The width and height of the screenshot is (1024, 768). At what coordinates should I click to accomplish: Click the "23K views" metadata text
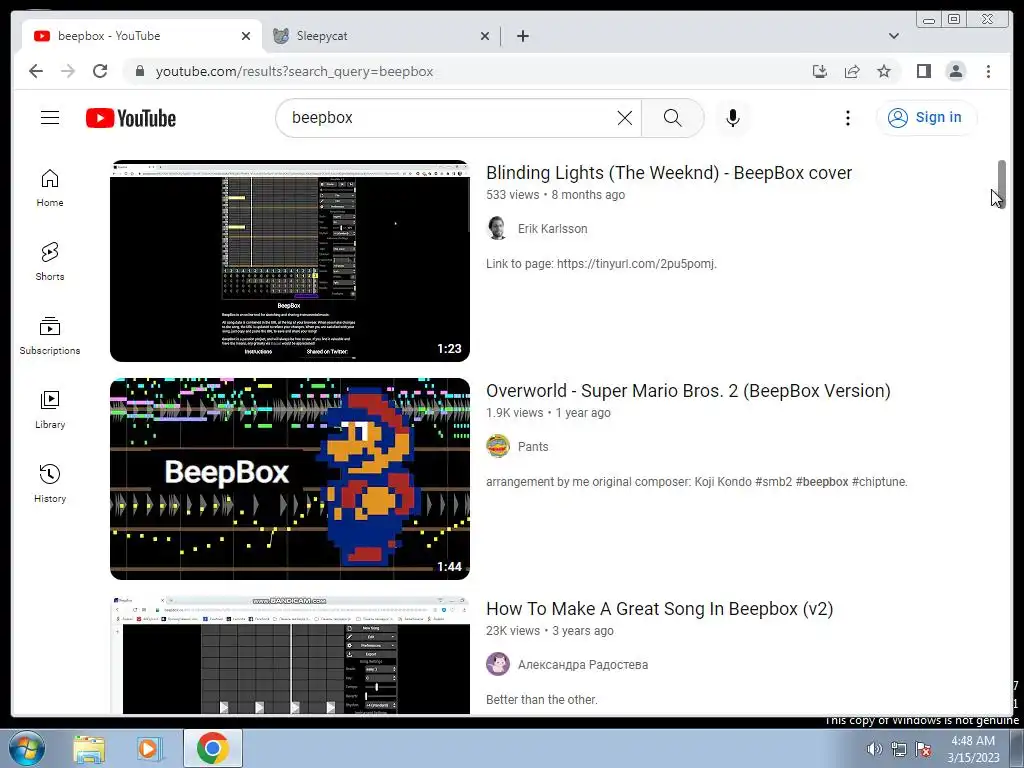(x=513, y=631)
